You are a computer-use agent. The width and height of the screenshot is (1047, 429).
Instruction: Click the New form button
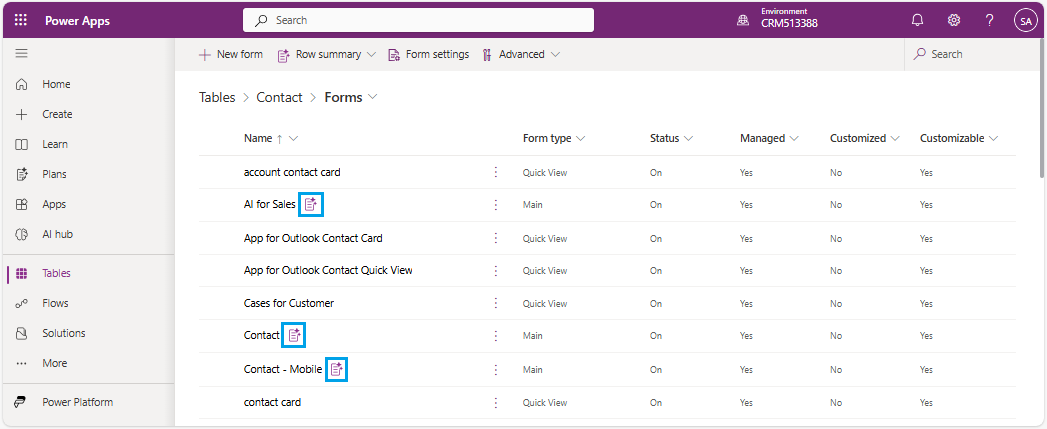[x=232, y=55]
